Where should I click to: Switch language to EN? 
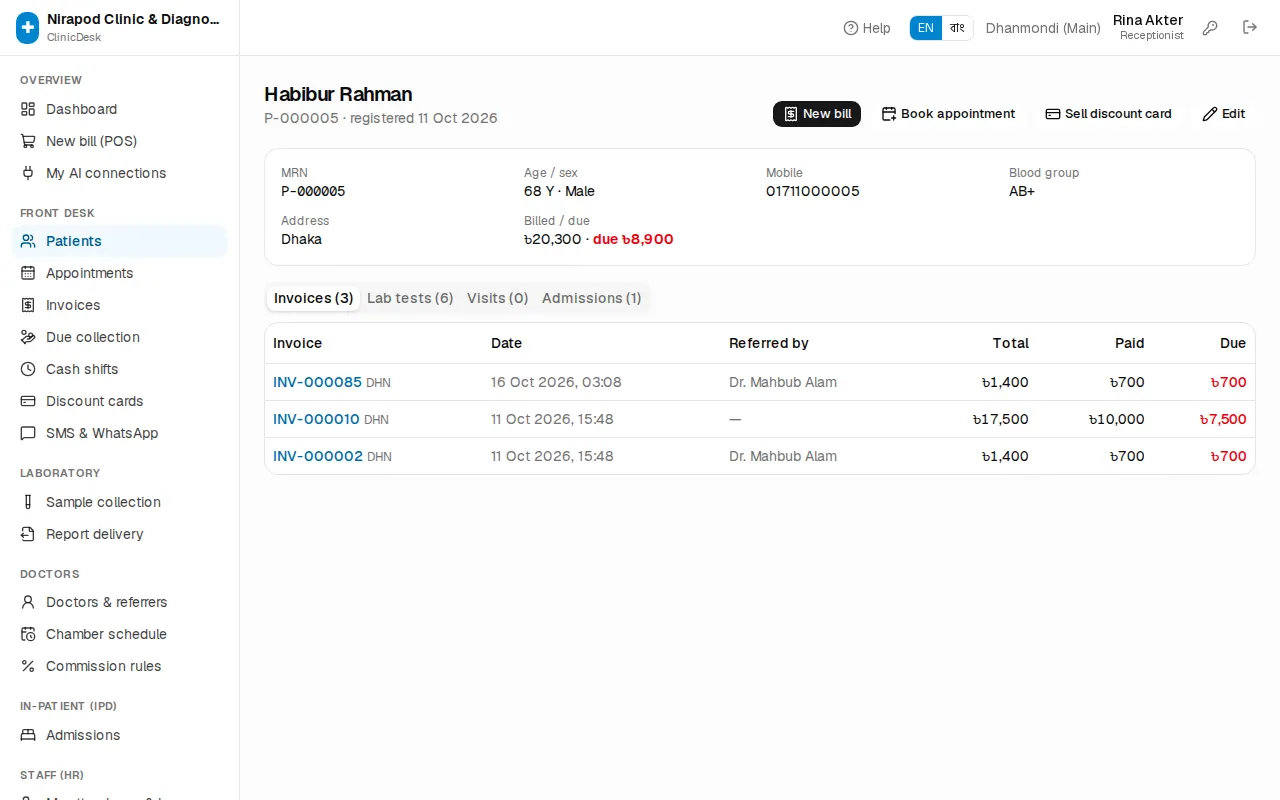(x=926, y=28)
